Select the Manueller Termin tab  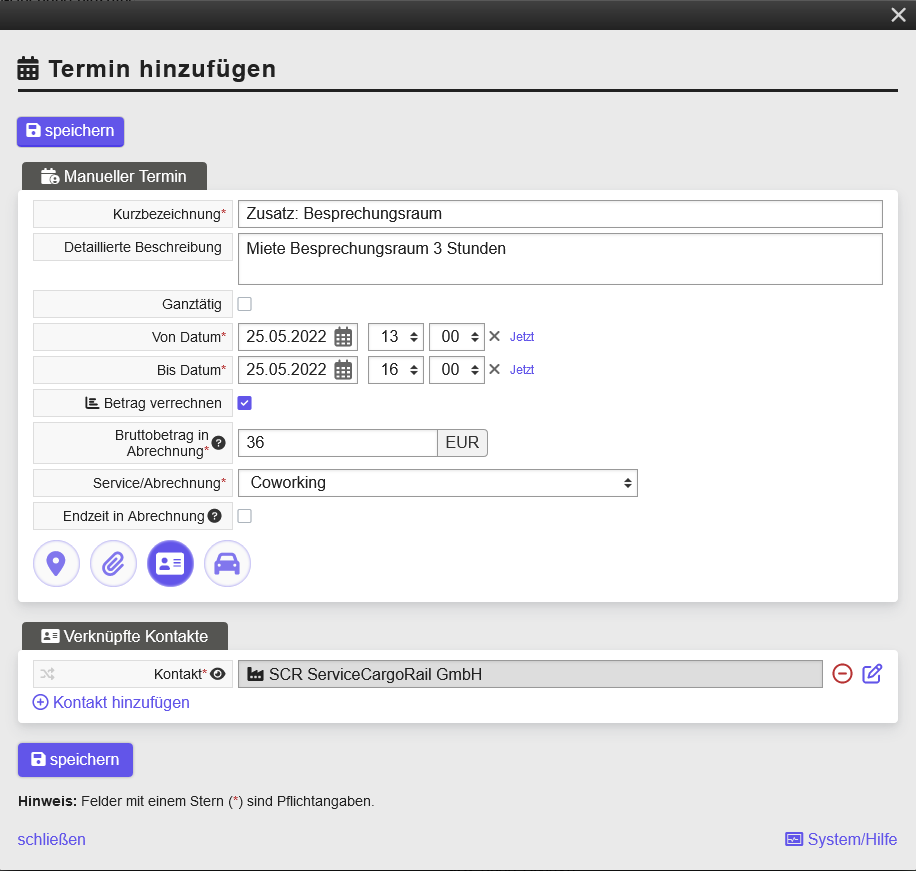coord(114,176)
